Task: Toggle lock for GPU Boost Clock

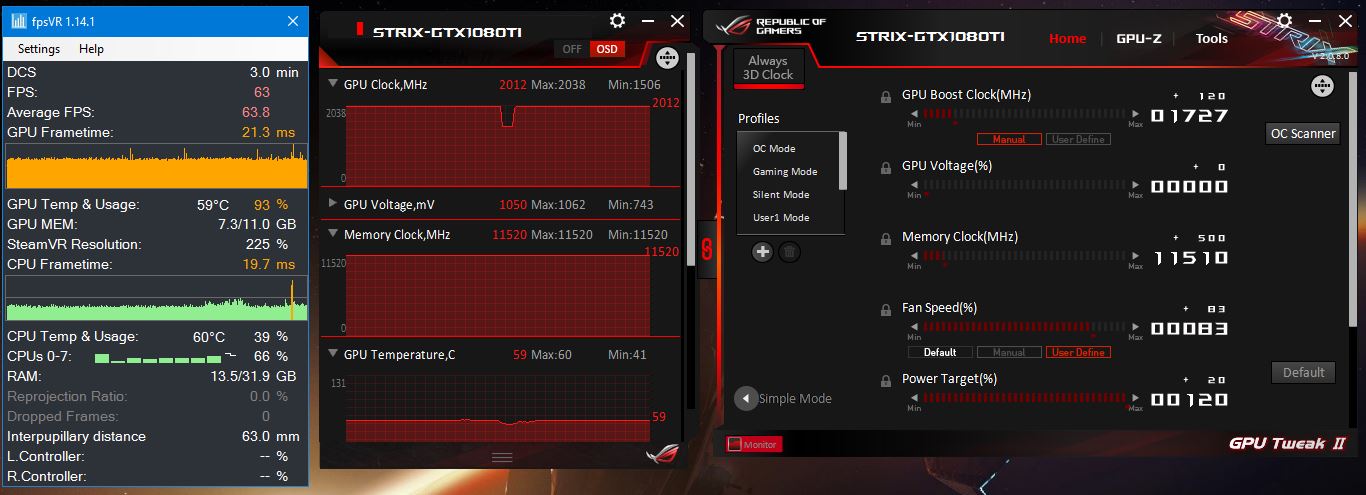Action: click(x=886, y=97)
